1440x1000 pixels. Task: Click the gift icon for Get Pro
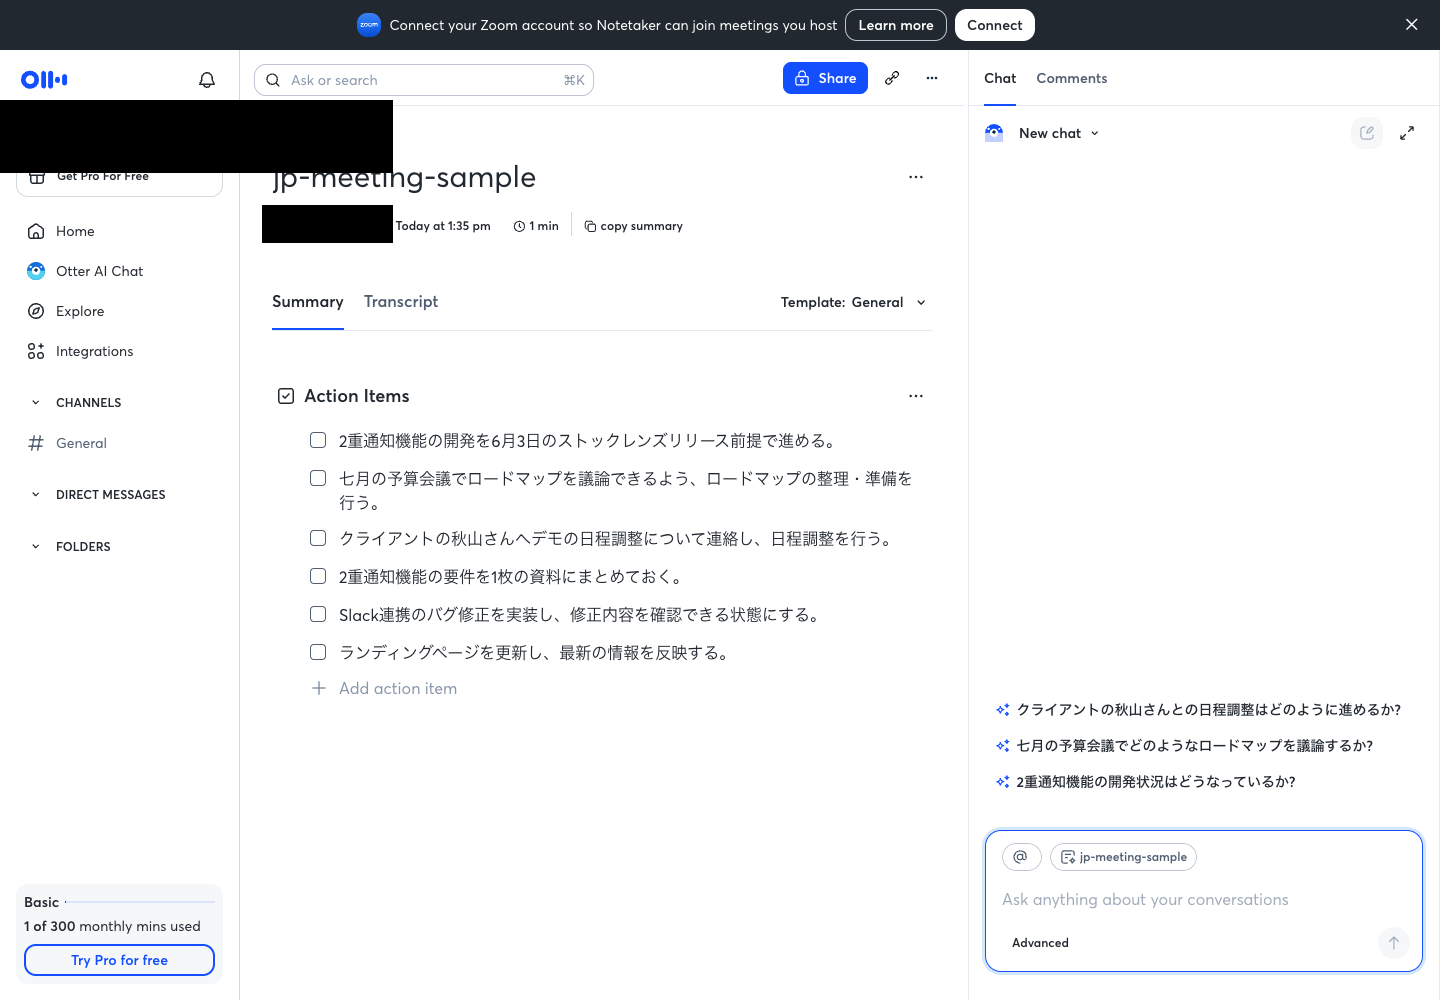pos(37,177)
